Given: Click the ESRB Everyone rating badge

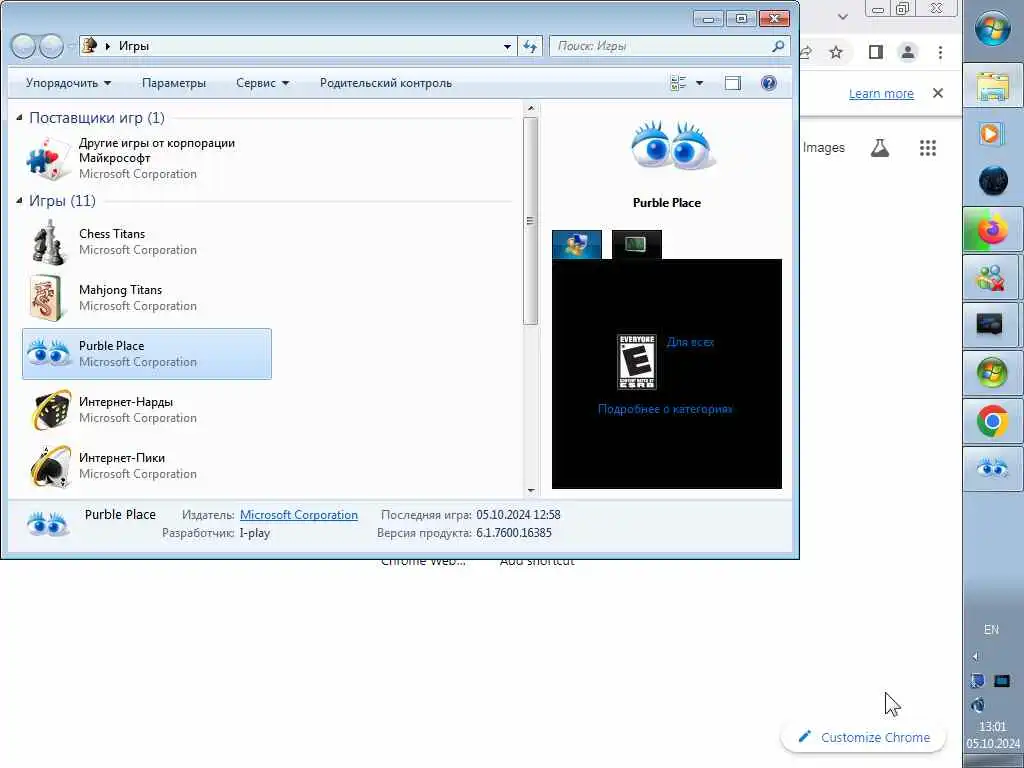Looking at the screenshot, I should [x=637, y=362].
